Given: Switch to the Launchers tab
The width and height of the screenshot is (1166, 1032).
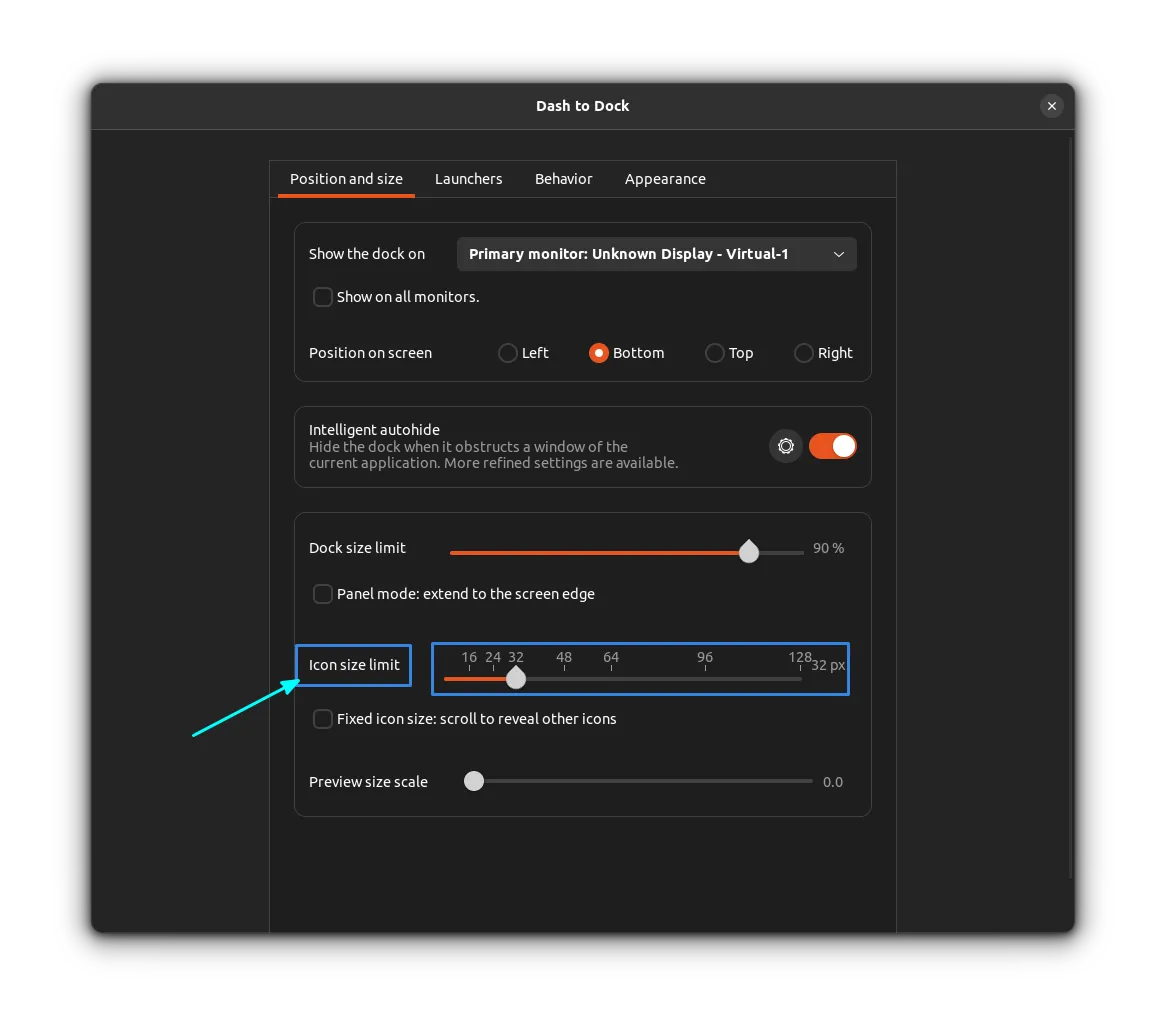Looking at the screenshot, I should [468, 179].
